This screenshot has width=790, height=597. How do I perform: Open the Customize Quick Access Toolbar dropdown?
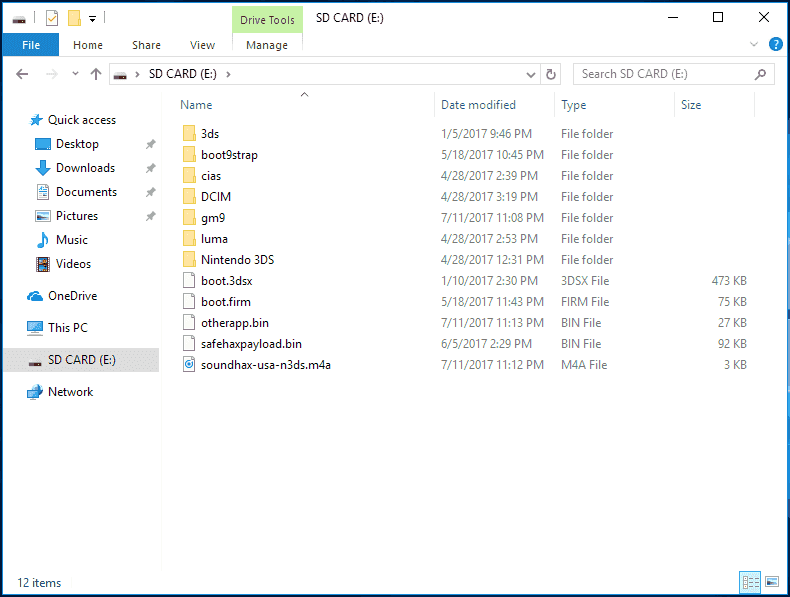[93, 19]
